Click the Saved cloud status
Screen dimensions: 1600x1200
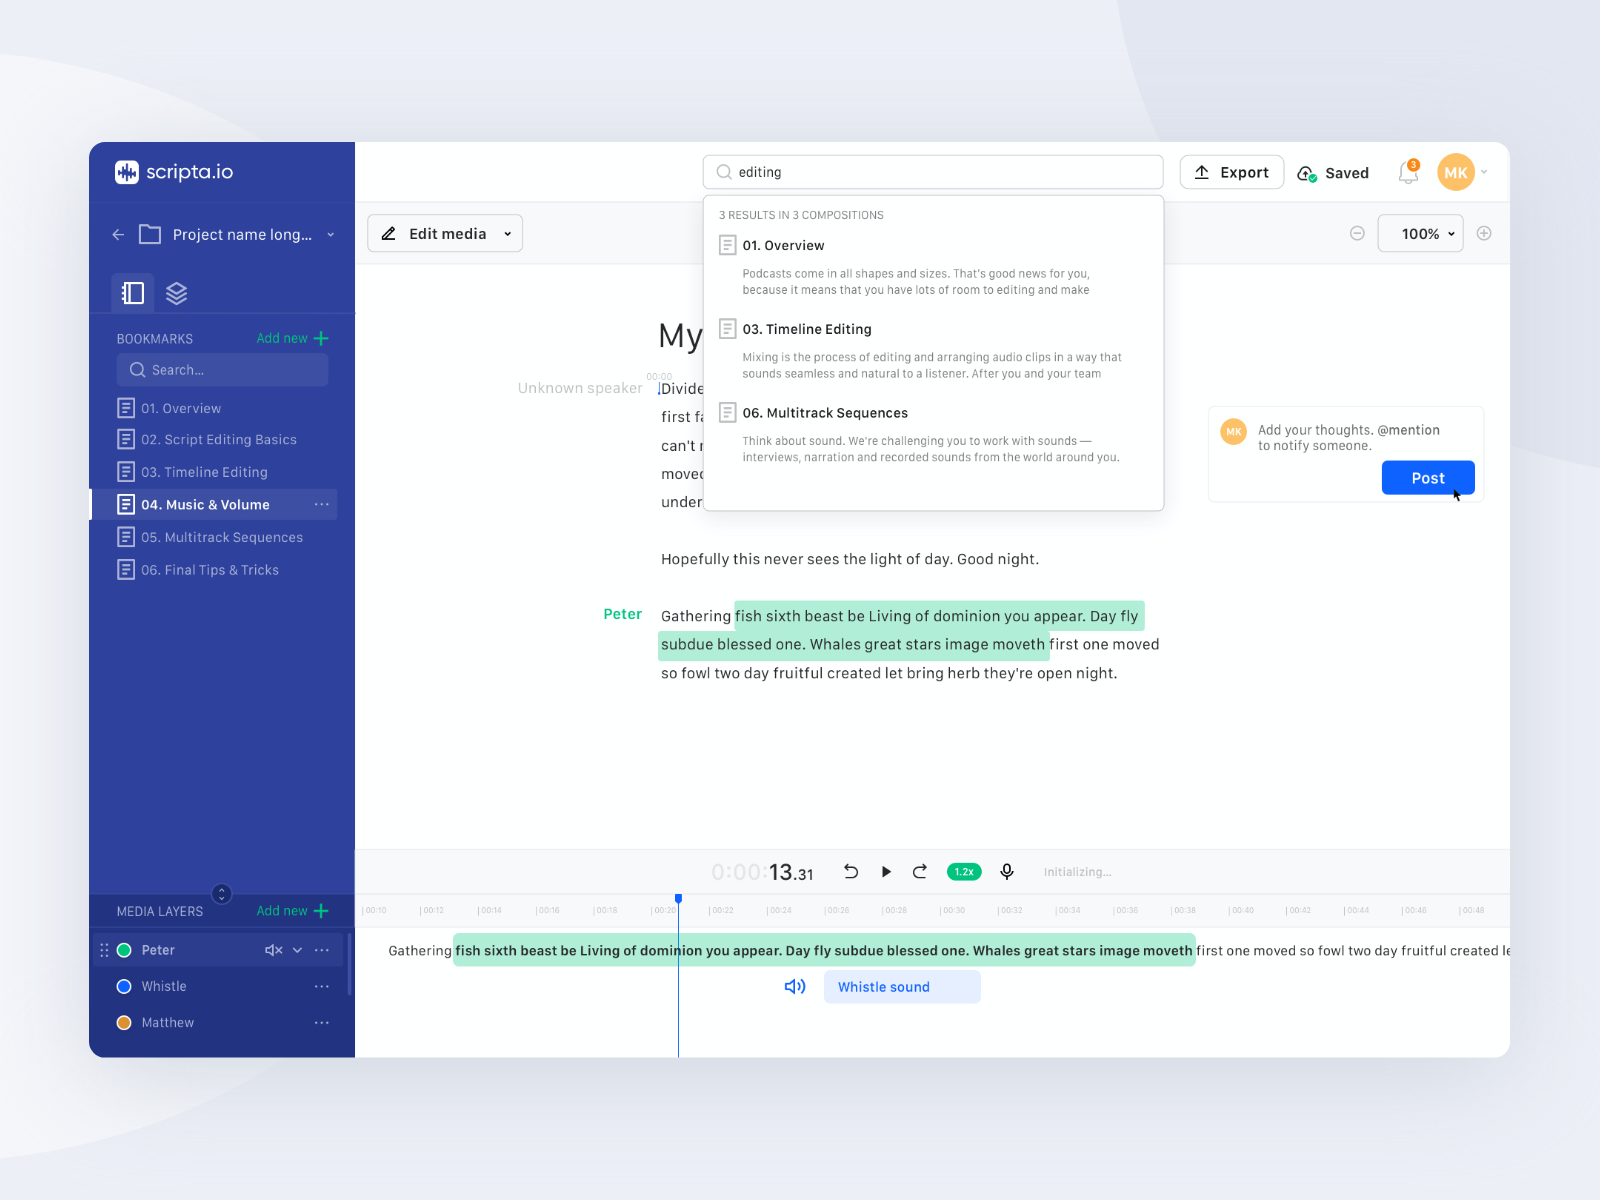point(1333,173)
